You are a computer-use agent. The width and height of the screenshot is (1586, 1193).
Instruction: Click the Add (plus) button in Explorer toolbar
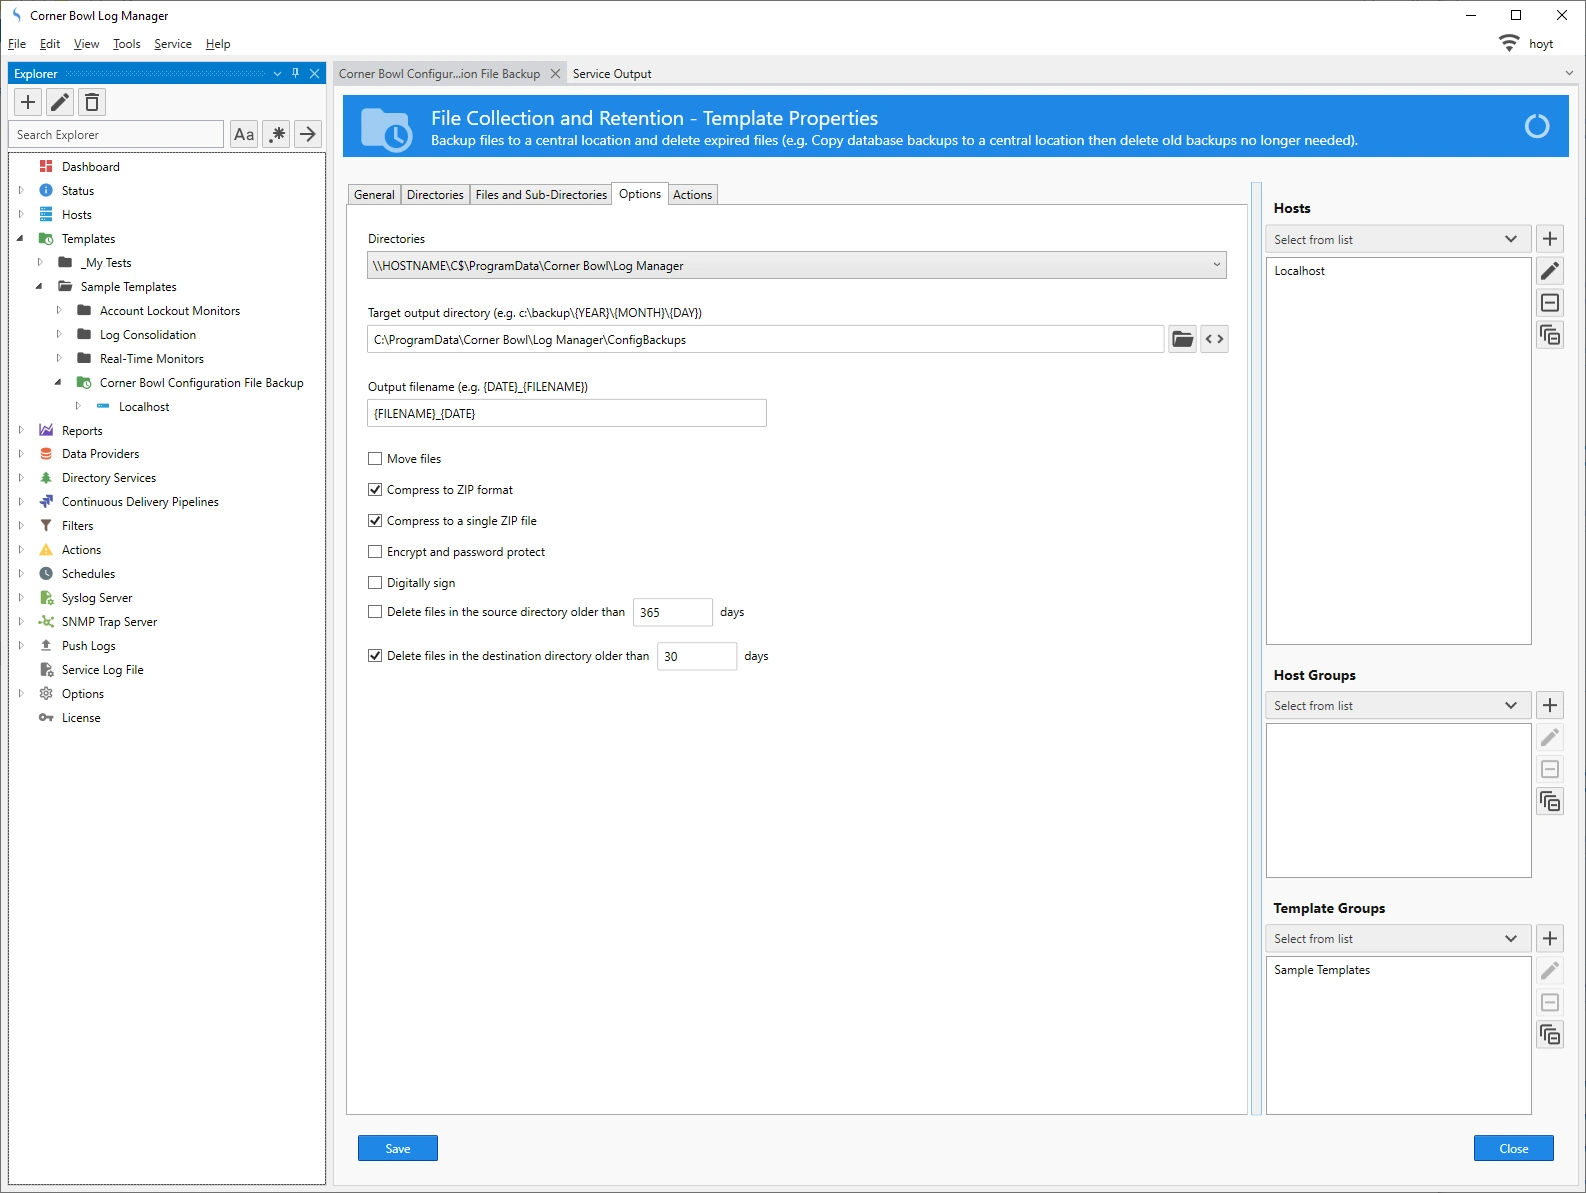click(28, 102)
